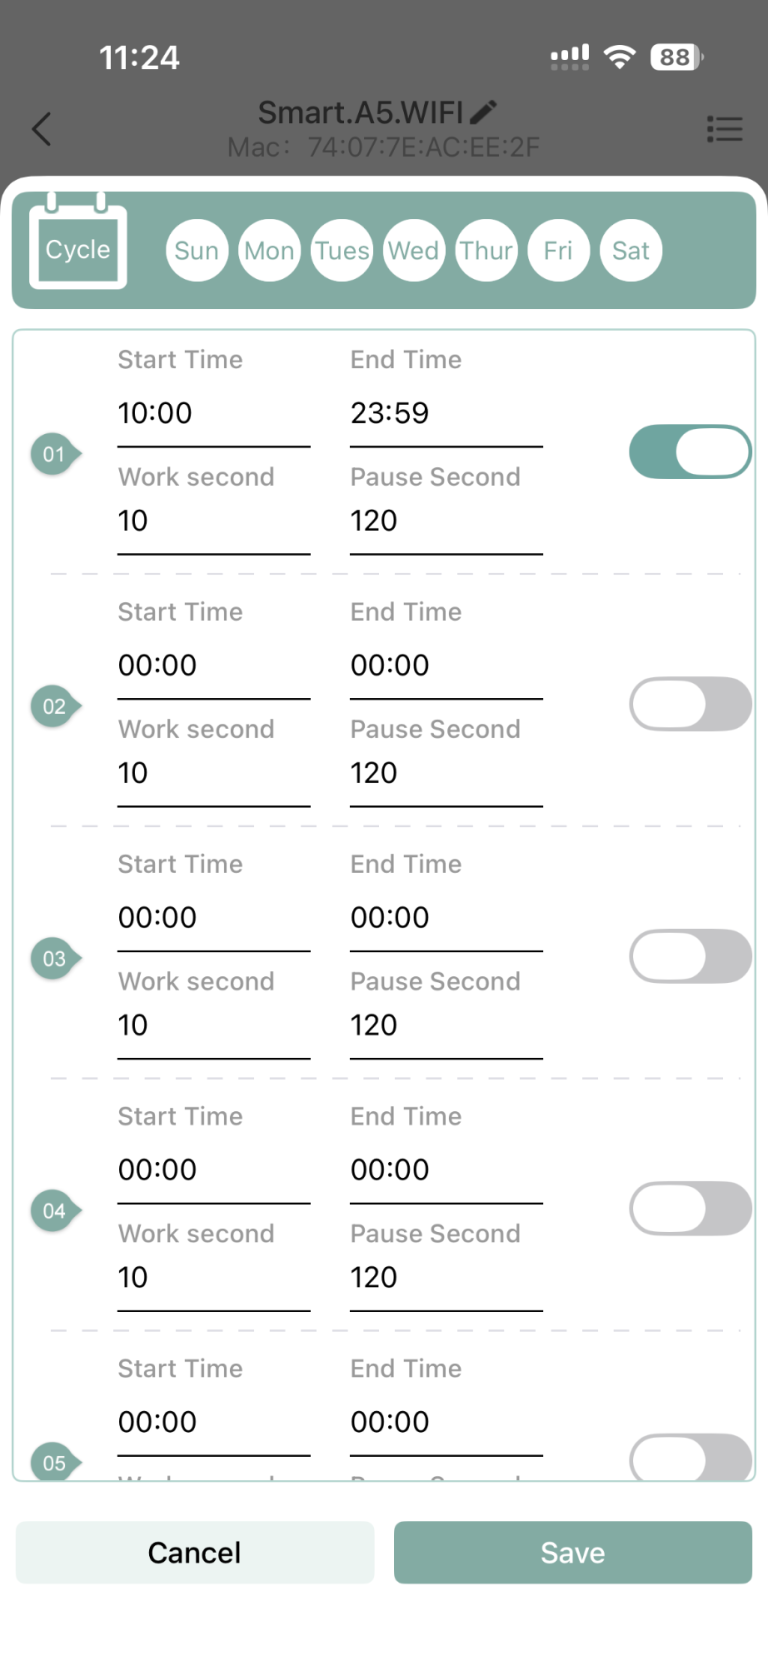Enable schedule 03 toggle switch
Viewport: 768px width, 1666px height.
(x=690, y=956)
